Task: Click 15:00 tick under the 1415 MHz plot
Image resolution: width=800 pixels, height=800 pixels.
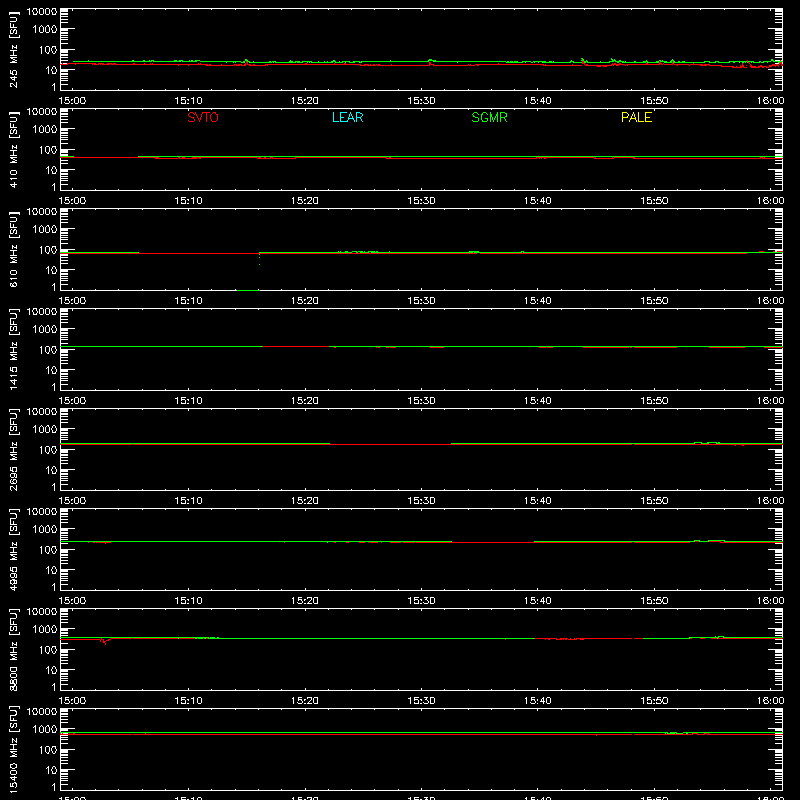Action: pyautogui.click(x=72, y=401)
